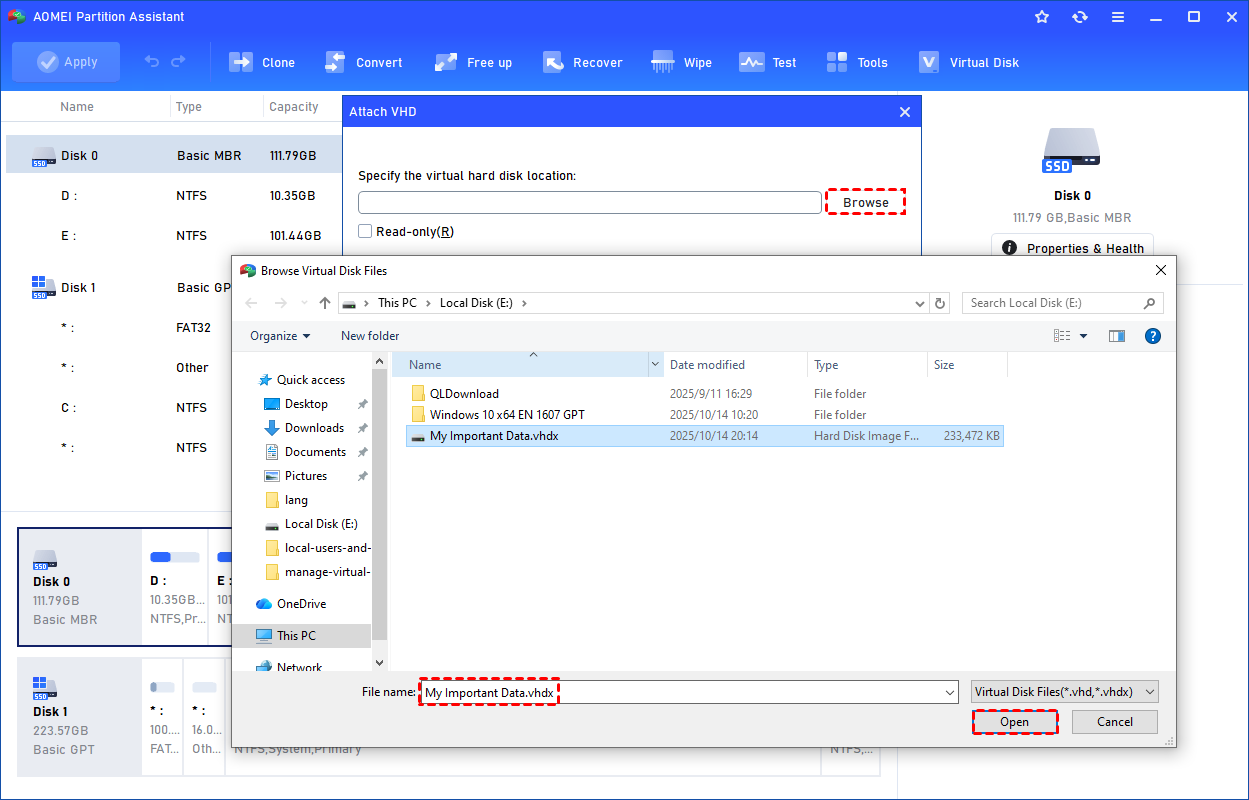Open the Tools menu

point(857,62)
